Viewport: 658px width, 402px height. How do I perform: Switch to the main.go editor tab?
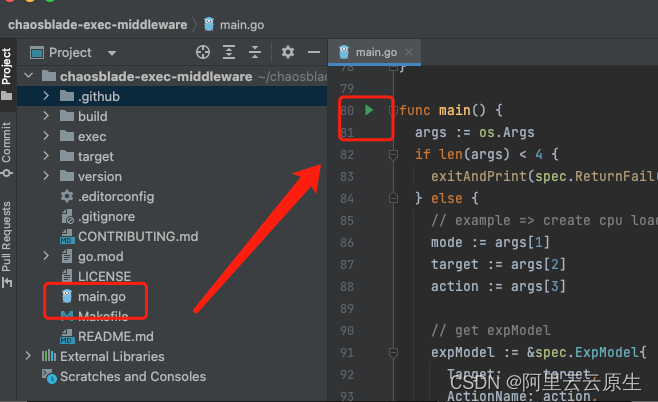[x=376, y=52]
